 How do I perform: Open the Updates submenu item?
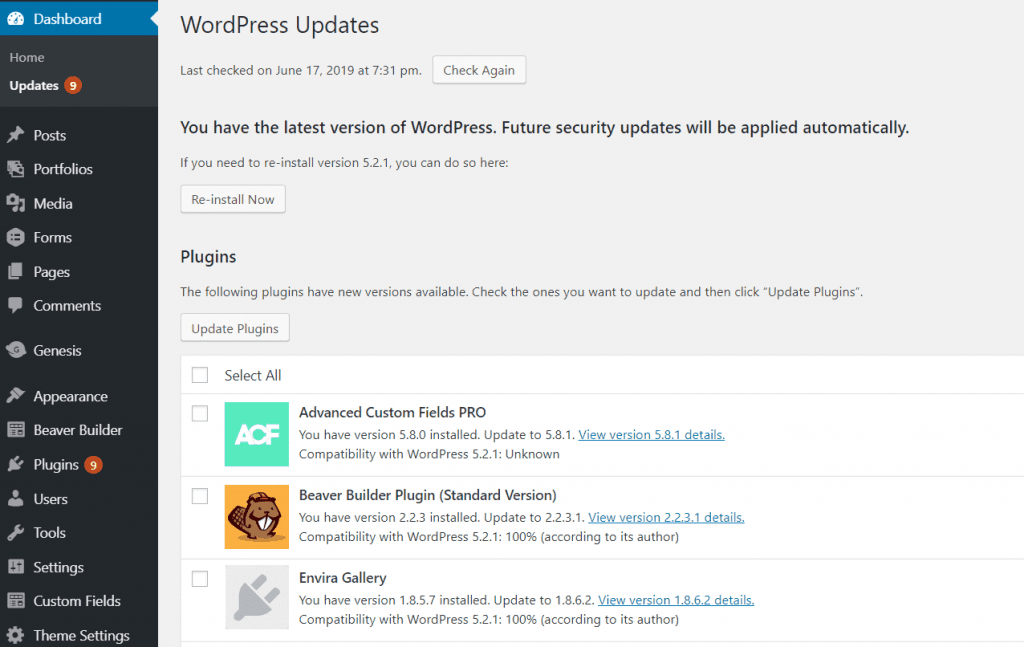(x=34, y=86)
